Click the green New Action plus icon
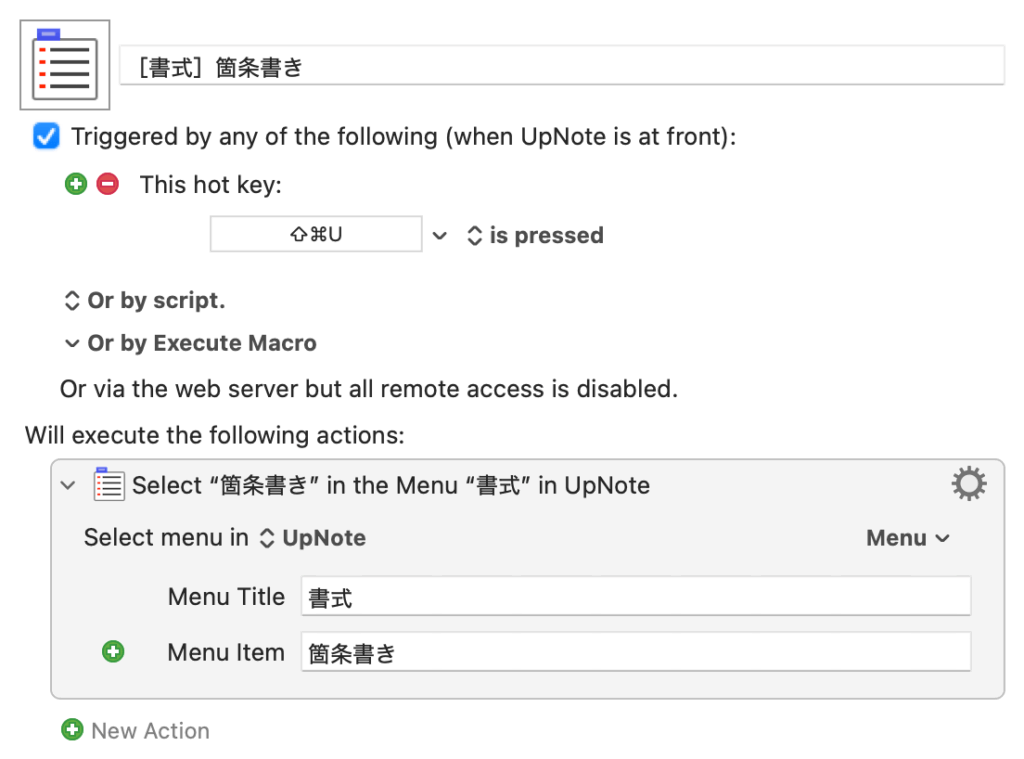 click(x=72, y=730)
